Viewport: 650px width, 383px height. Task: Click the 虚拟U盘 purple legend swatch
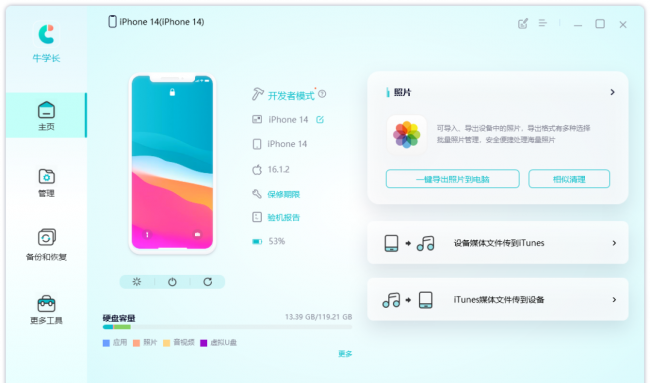point(204,343)
